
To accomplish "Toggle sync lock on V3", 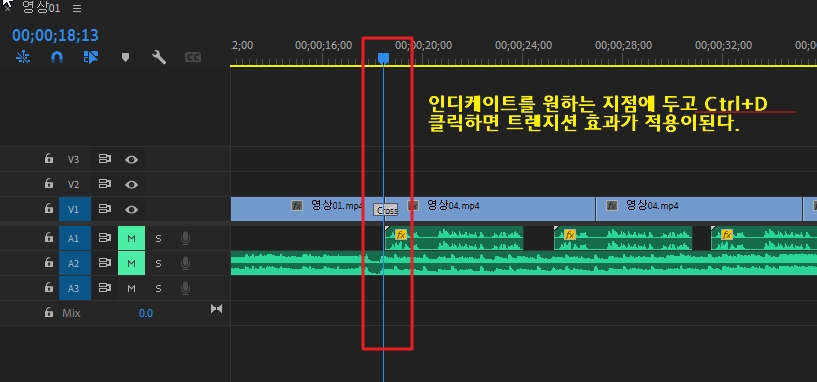I will point(105,159).
